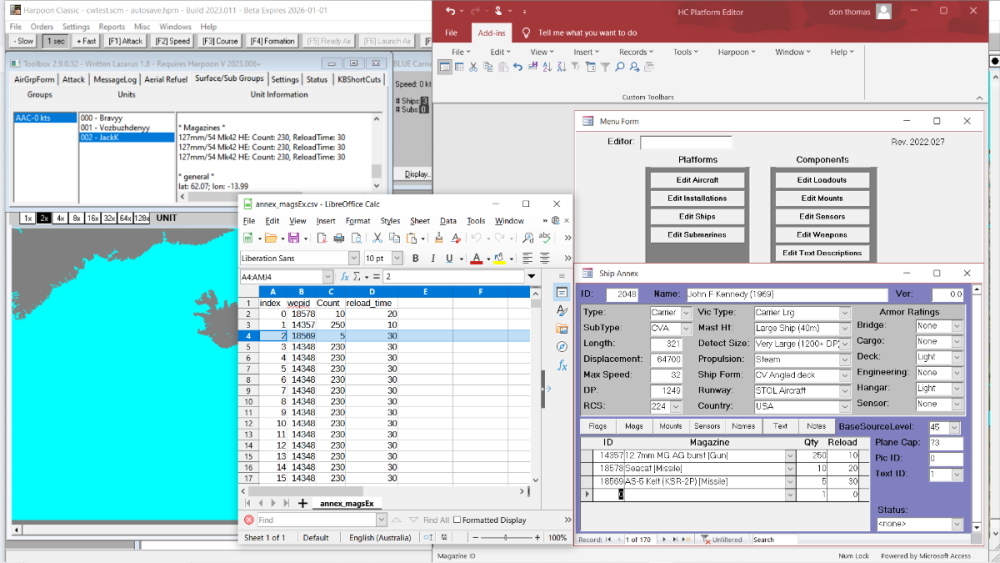Screen dimensions: 1000x563
Task: Click Print icon in Calc toolbar
Action: point(339,238)
